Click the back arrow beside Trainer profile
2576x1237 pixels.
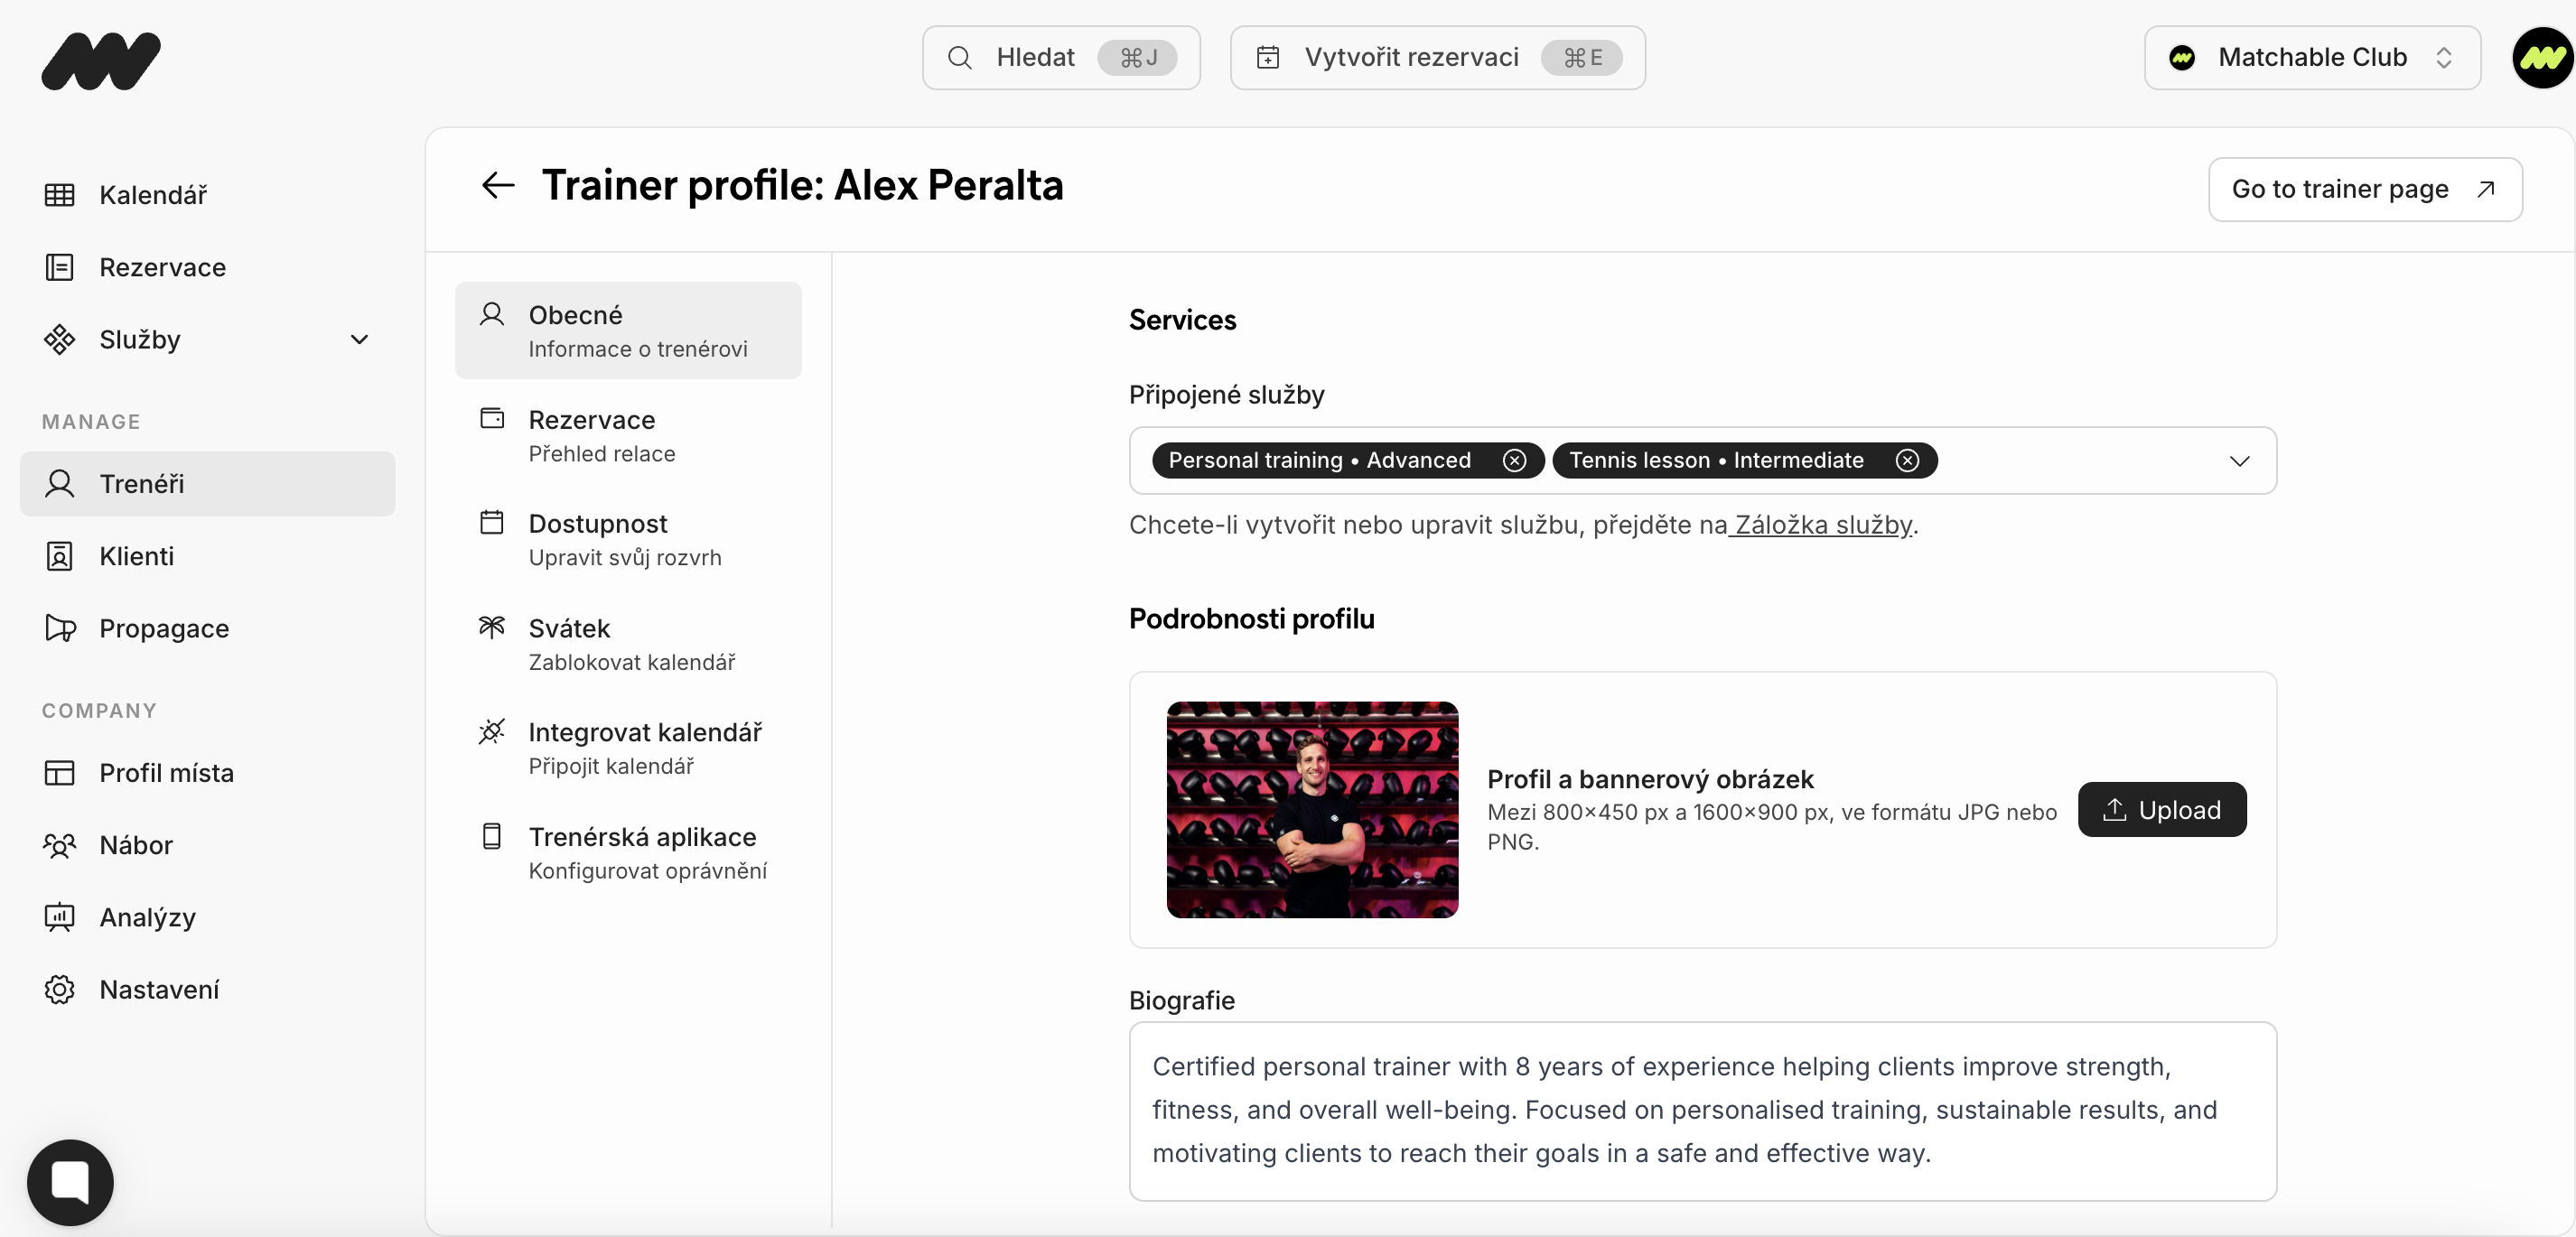coord(497,185)
